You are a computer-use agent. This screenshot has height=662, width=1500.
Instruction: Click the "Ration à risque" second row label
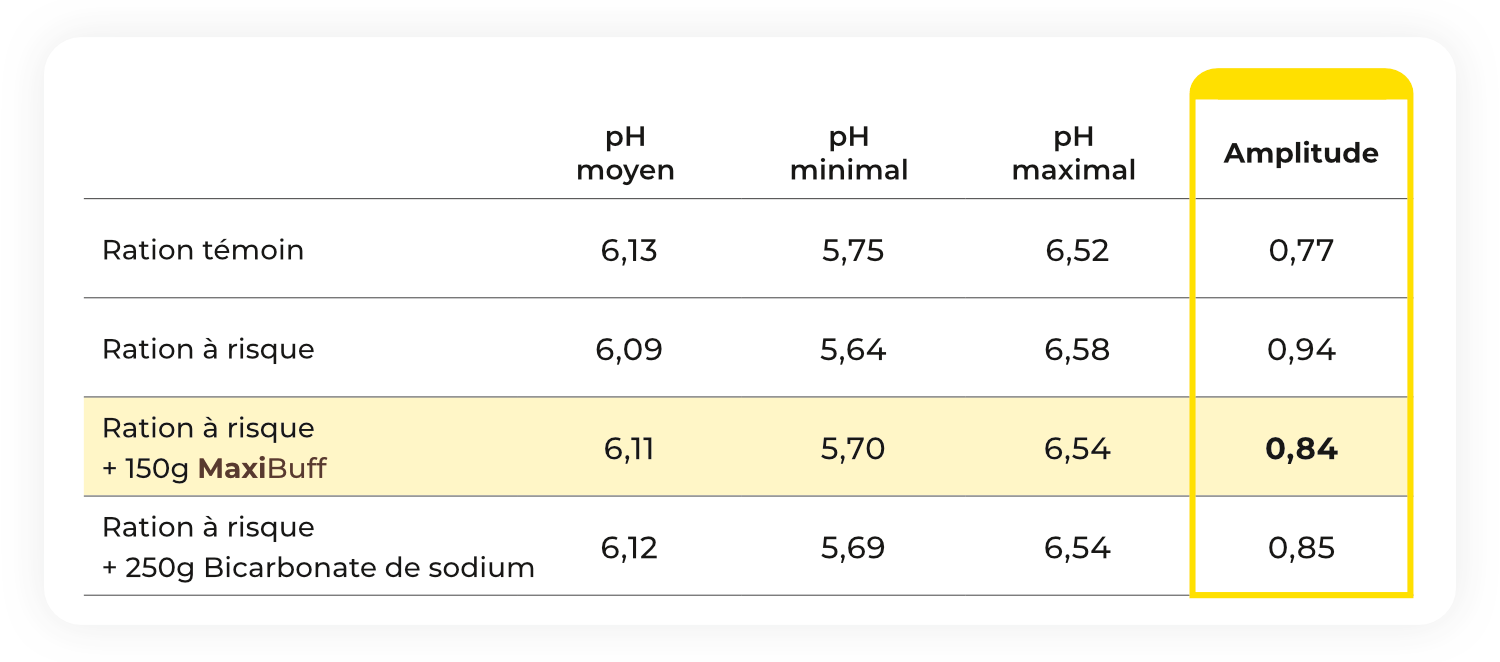click(x=208, y=349)
